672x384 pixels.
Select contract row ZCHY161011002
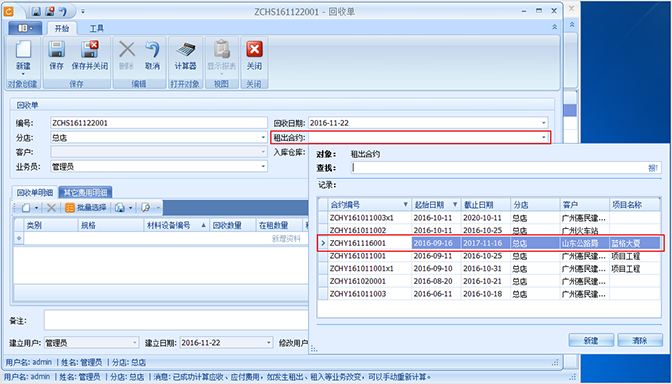[x=489, y=231]
